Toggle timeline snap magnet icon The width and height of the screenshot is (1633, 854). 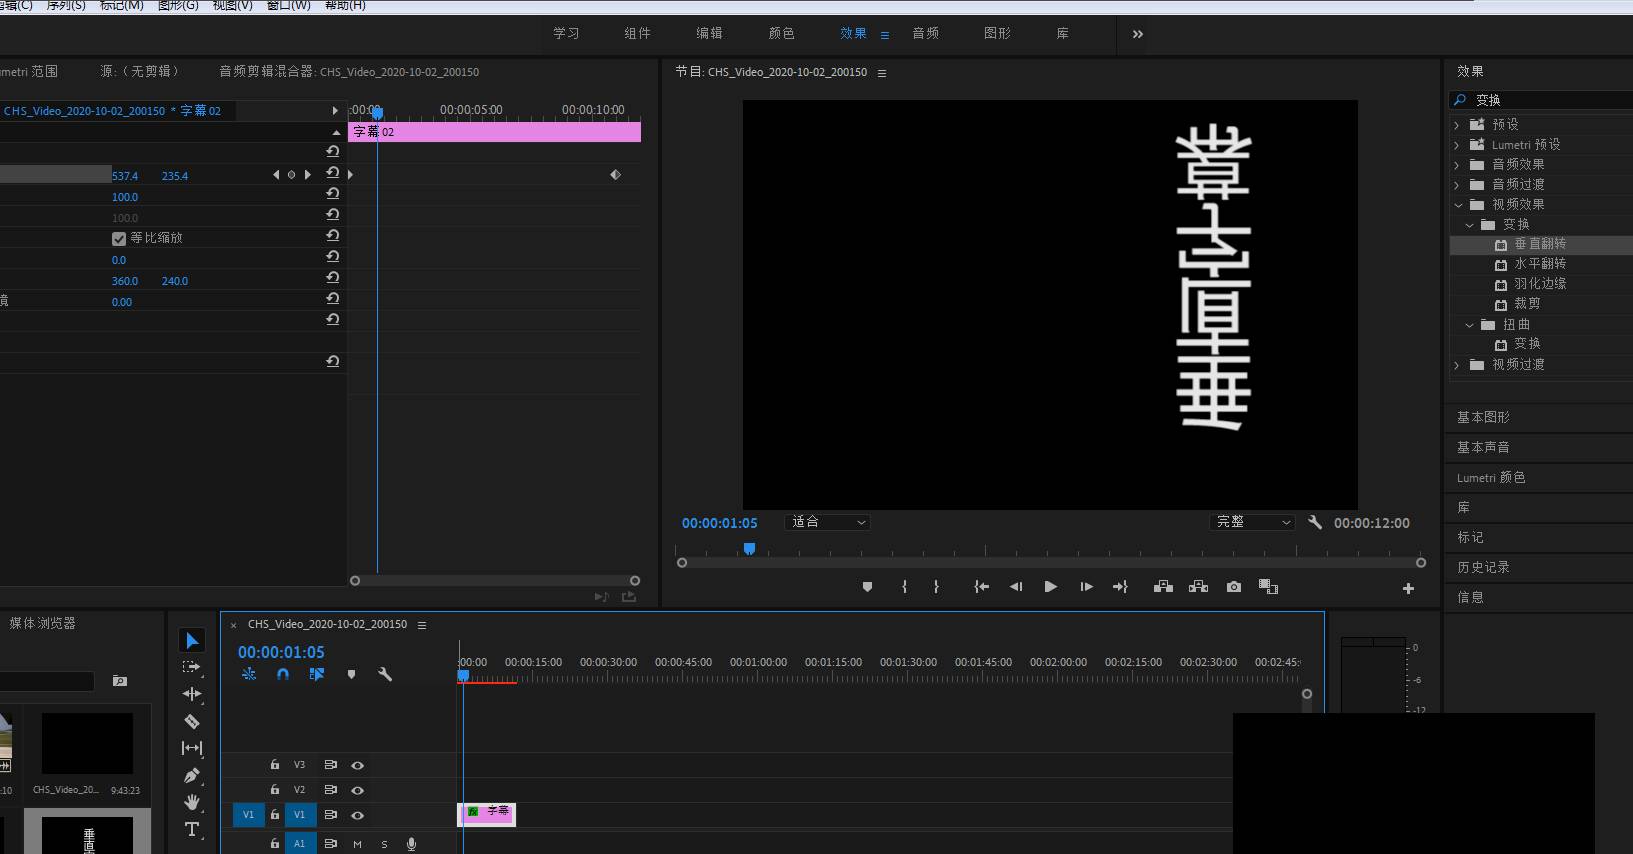click(283, 675)
